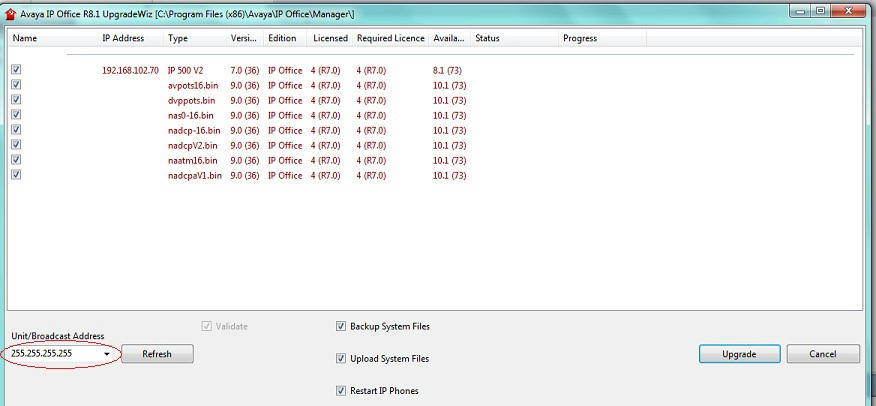Image resolution: width=876 pixels, height=406 pixels.
Task: Click the Status column header
Action: click(x=515, y=39)
